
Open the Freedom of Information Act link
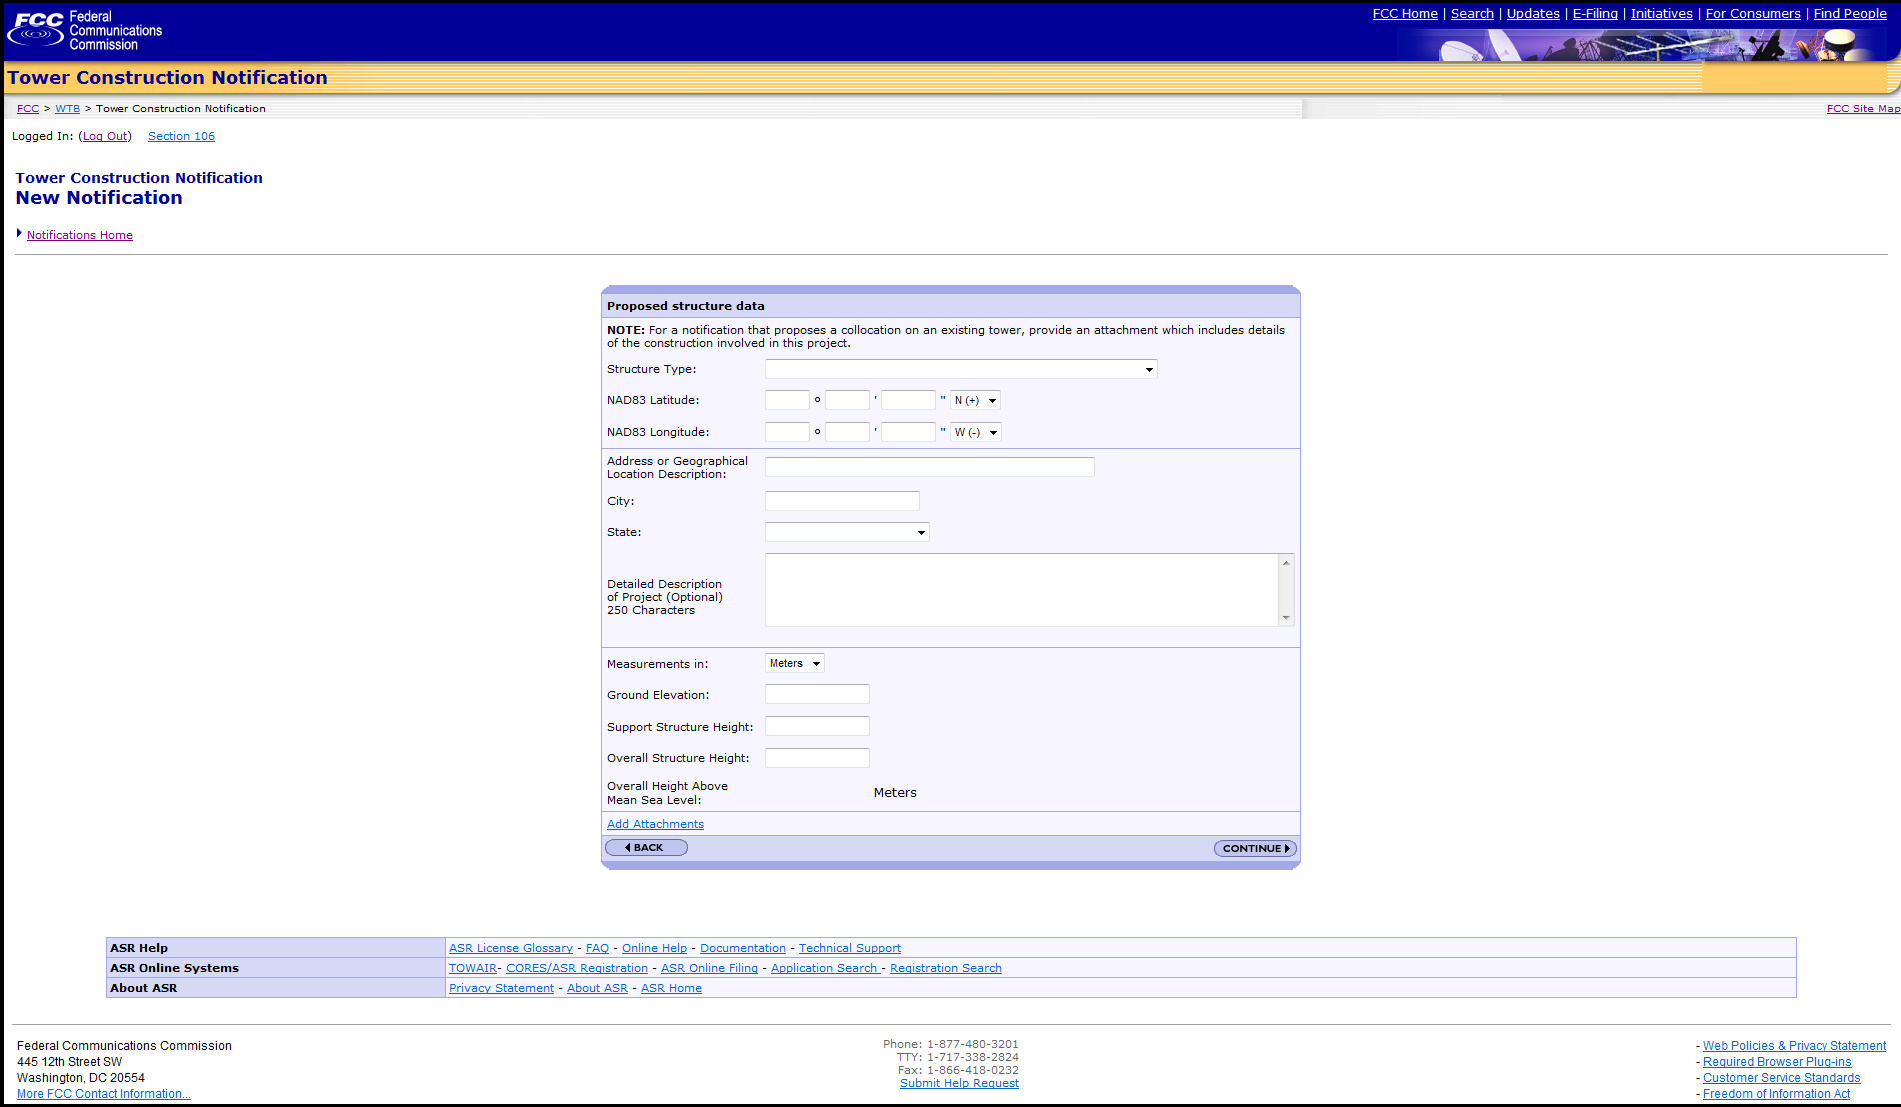(1776, 1094)
